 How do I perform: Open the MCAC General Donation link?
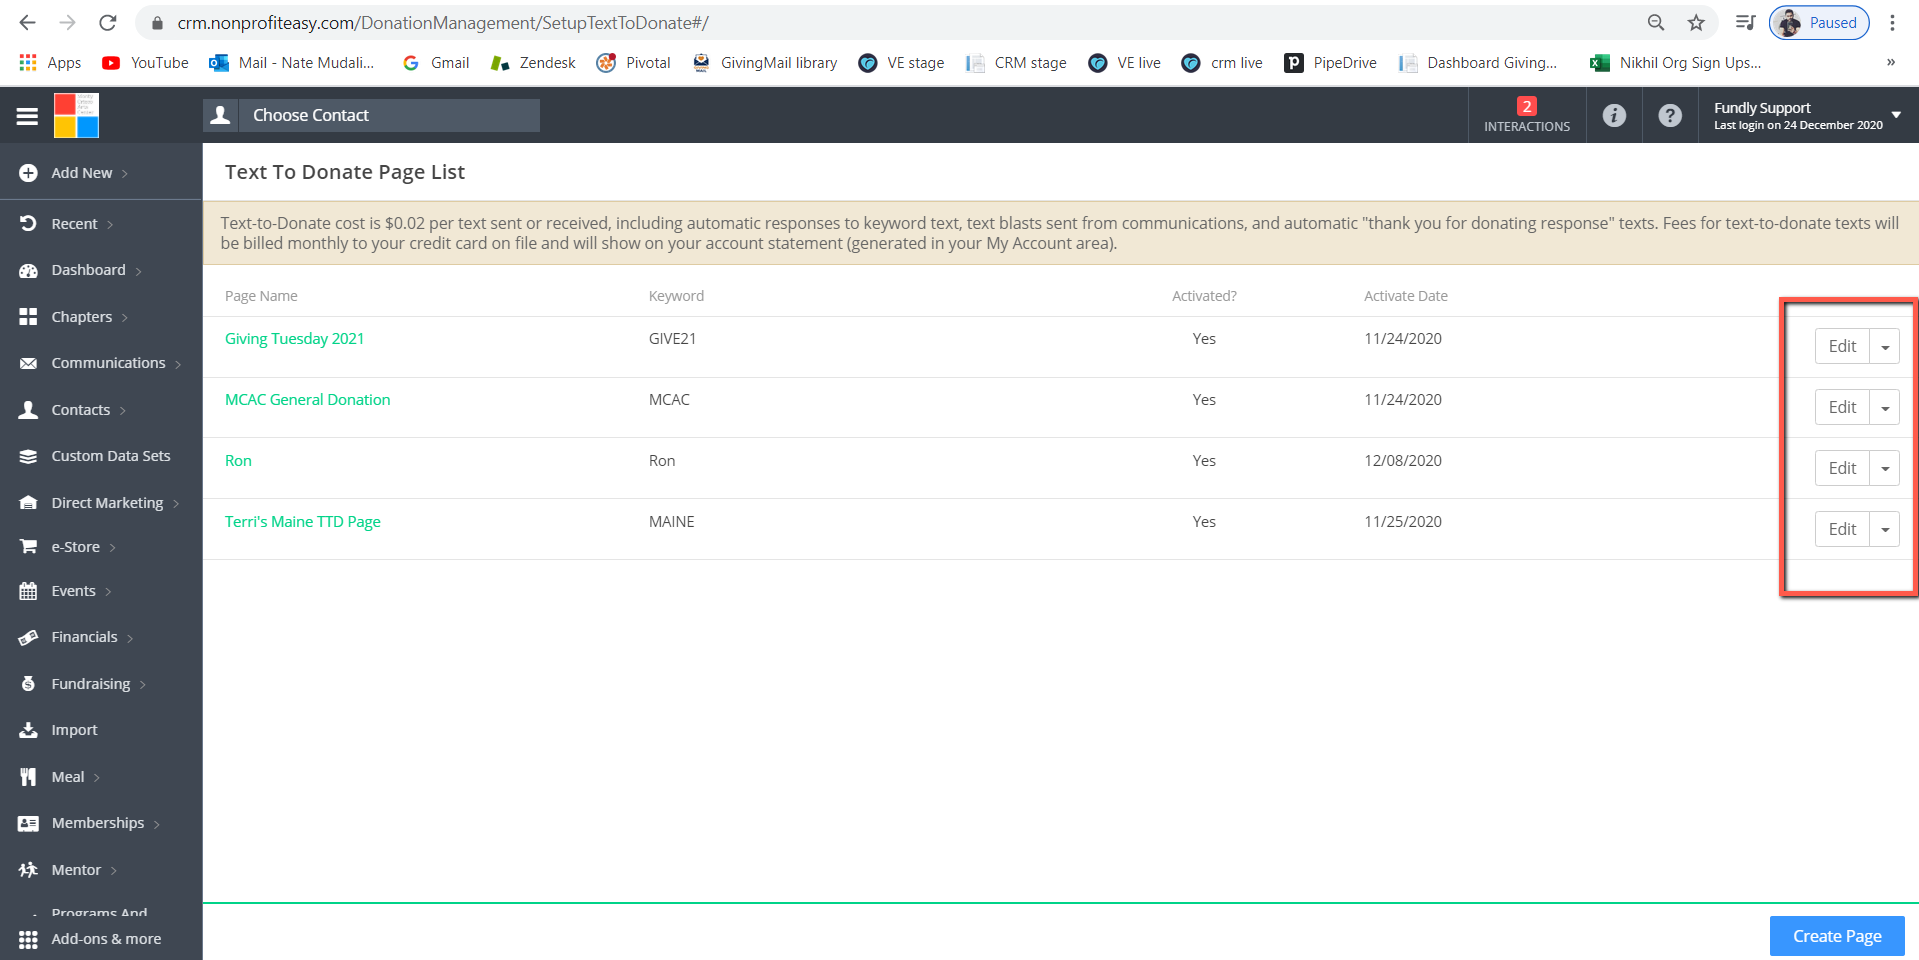307,400
